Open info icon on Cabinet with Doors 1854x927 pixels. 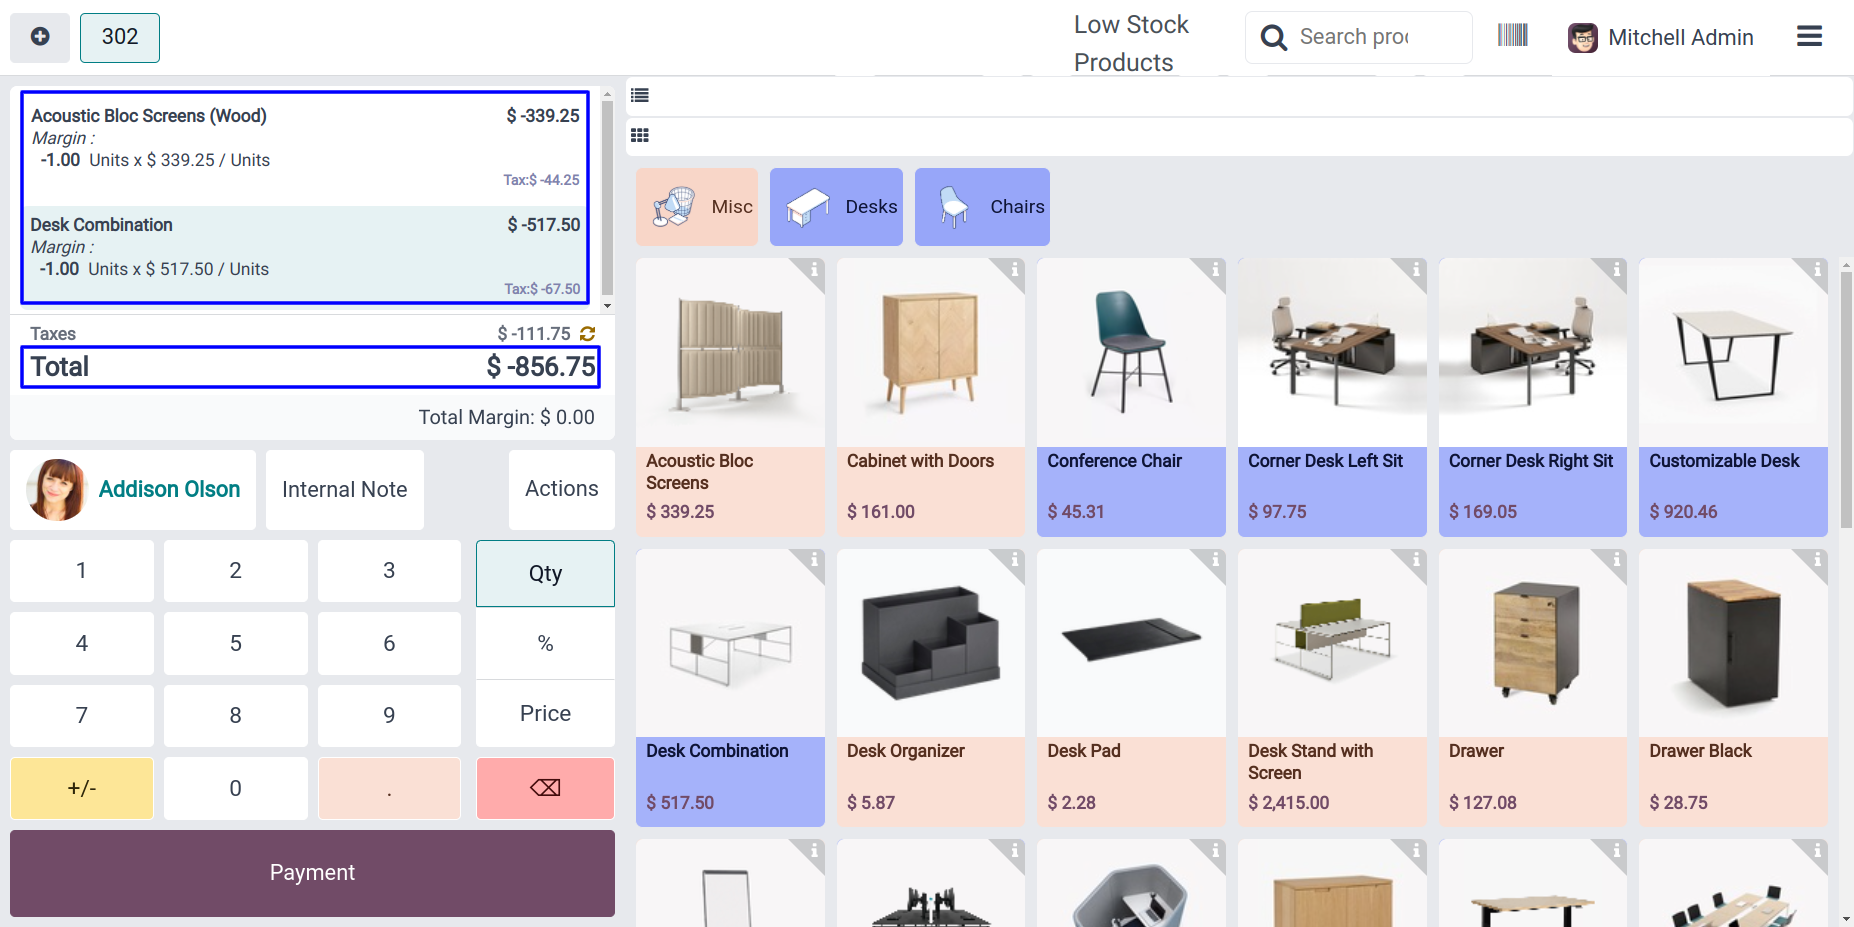point(1014,270)
